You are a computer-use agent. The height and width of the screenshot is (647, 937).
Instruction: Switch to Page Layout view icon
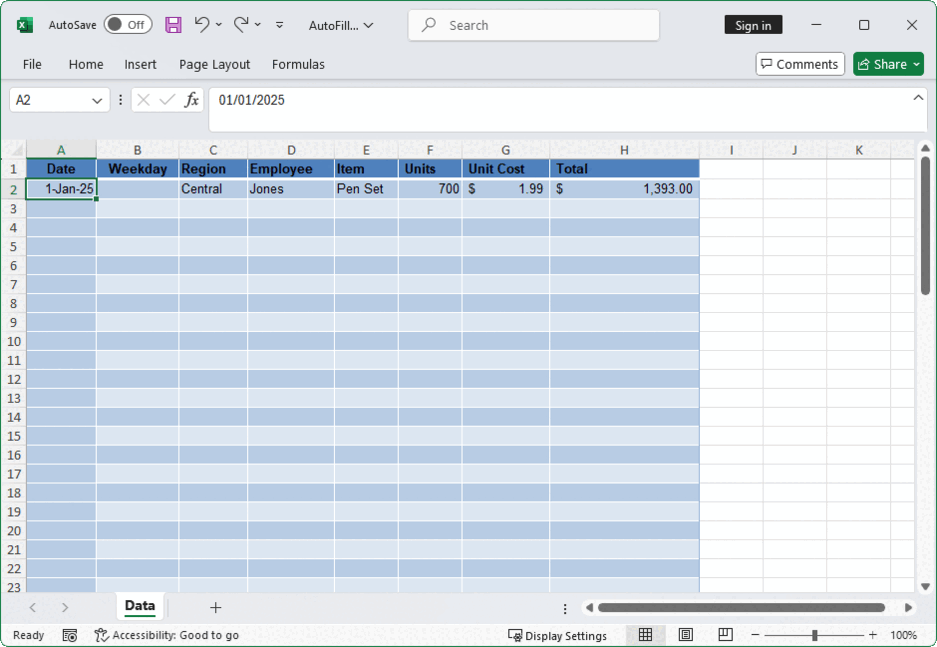point(685,635)
